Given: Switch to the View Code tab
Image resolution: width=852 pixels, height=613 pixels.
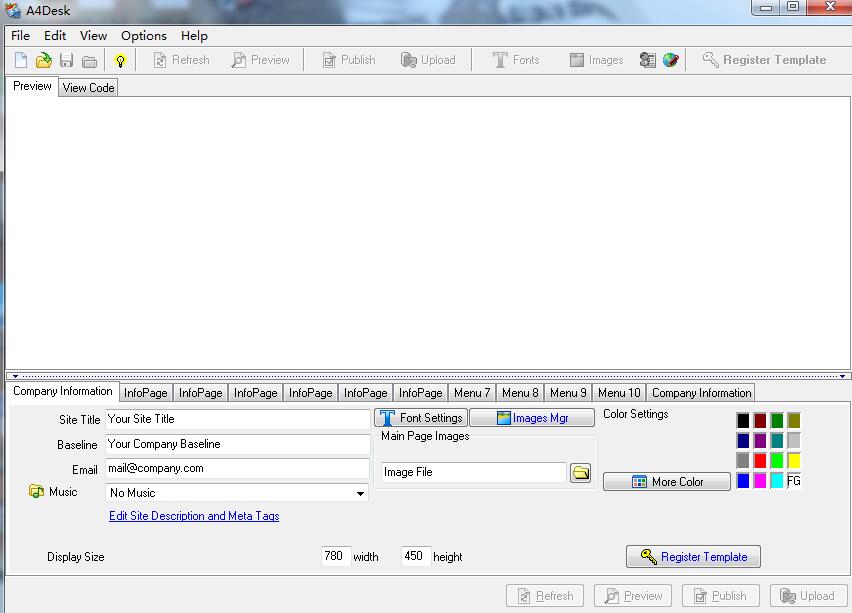Looking at the screenshot, I should (88, 87).
